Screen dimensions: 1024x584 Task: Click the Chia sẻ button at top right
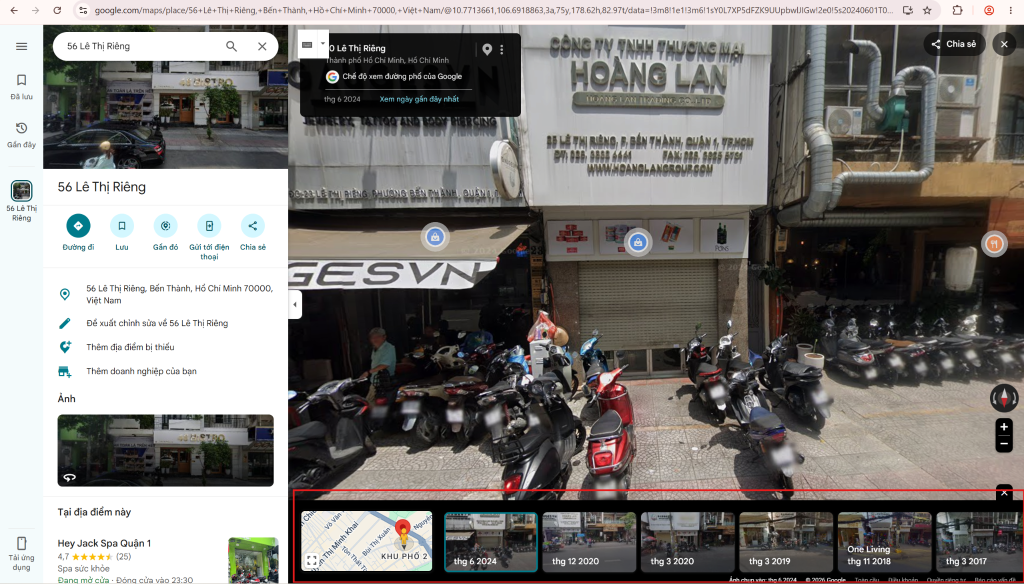click(x=954, y=44)
